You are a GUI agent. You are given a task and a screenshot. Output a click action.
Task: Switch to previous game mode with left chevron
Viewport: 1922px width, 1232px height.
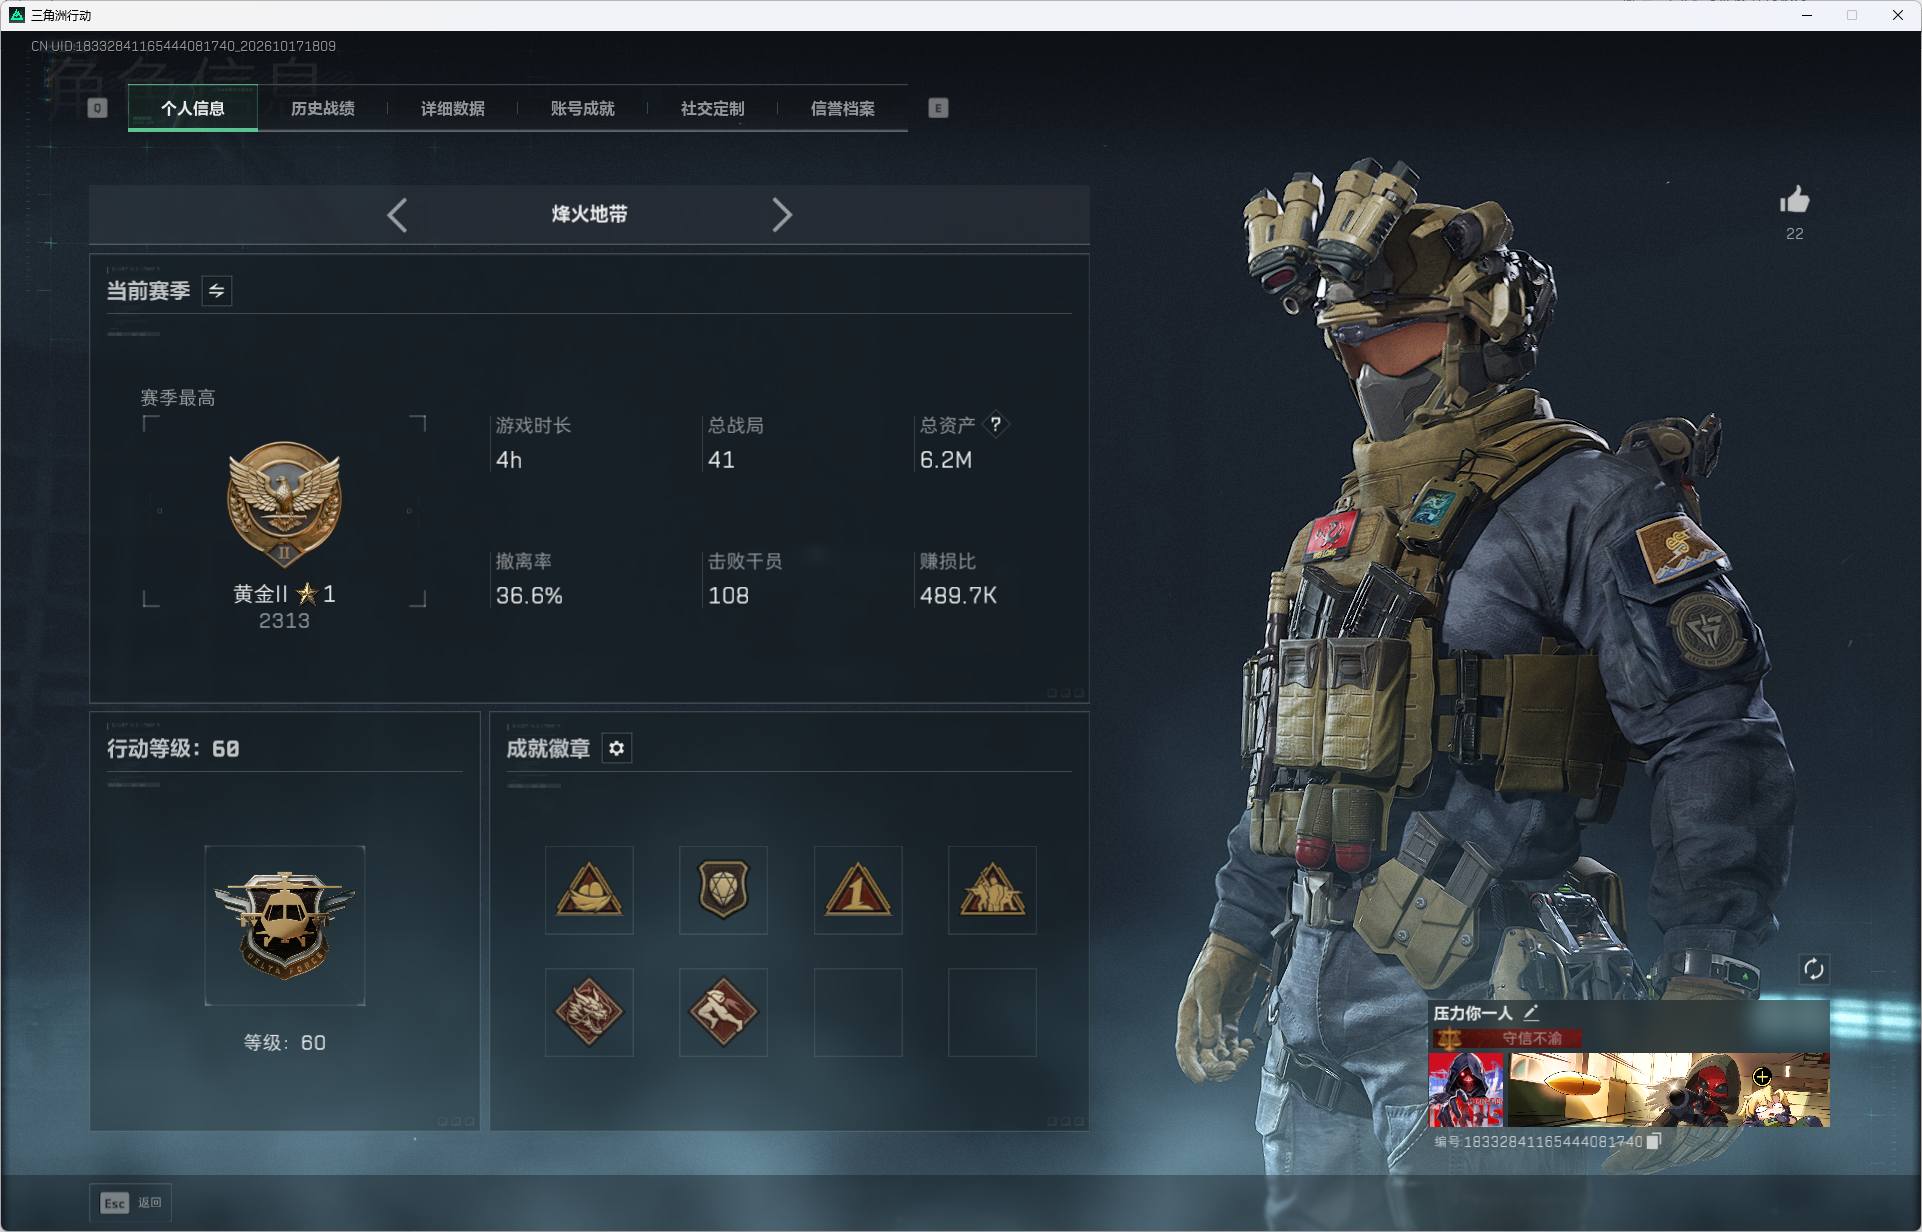[x=397, y=215]
